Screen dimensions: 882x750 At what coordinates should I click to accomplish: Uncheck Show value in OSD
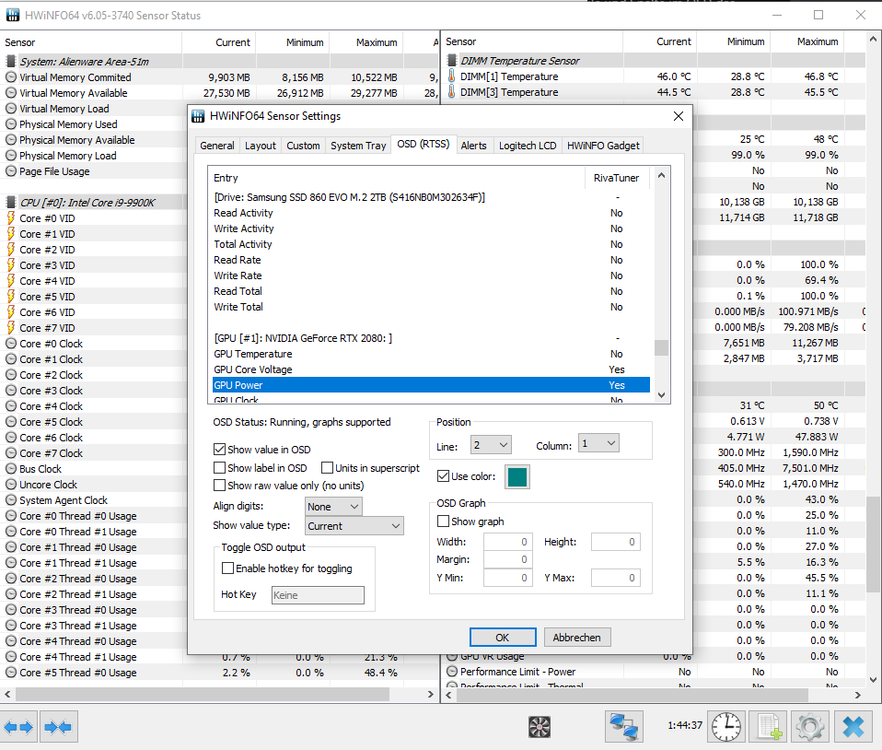[x=220, y=450]
